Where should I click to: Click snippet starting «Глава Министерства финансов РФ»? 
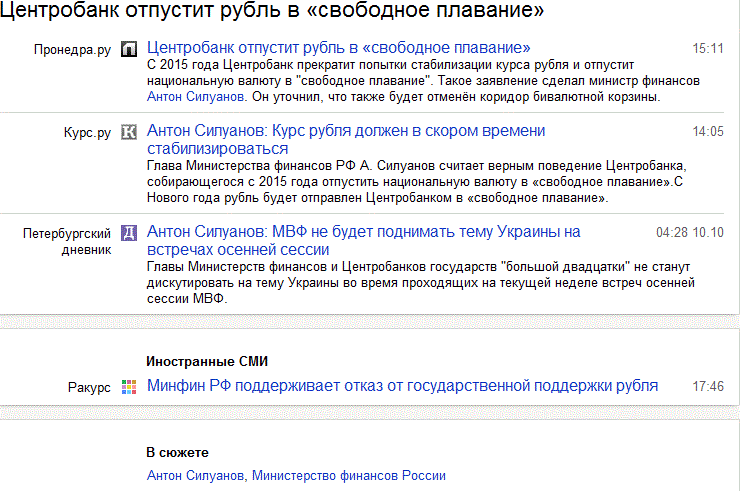[x=417, y=182]
